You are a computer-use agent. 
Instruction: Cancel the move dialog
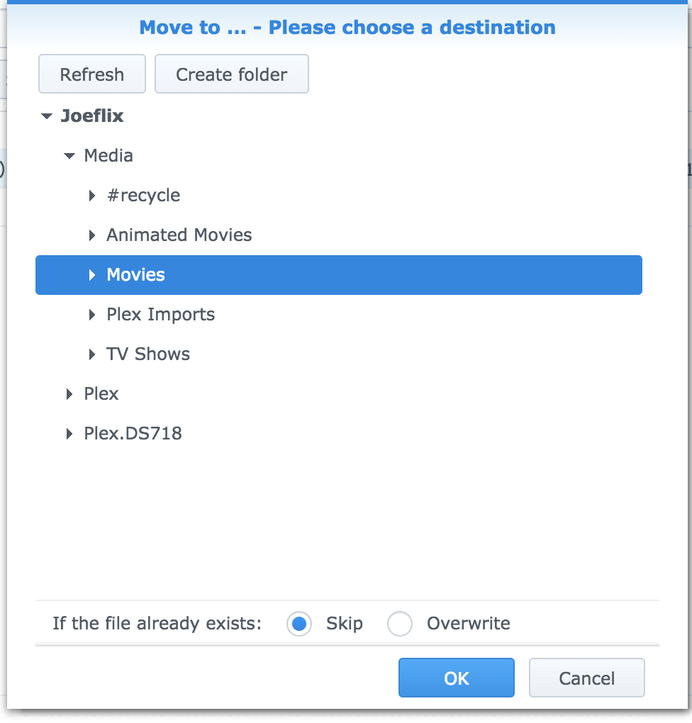586,678
